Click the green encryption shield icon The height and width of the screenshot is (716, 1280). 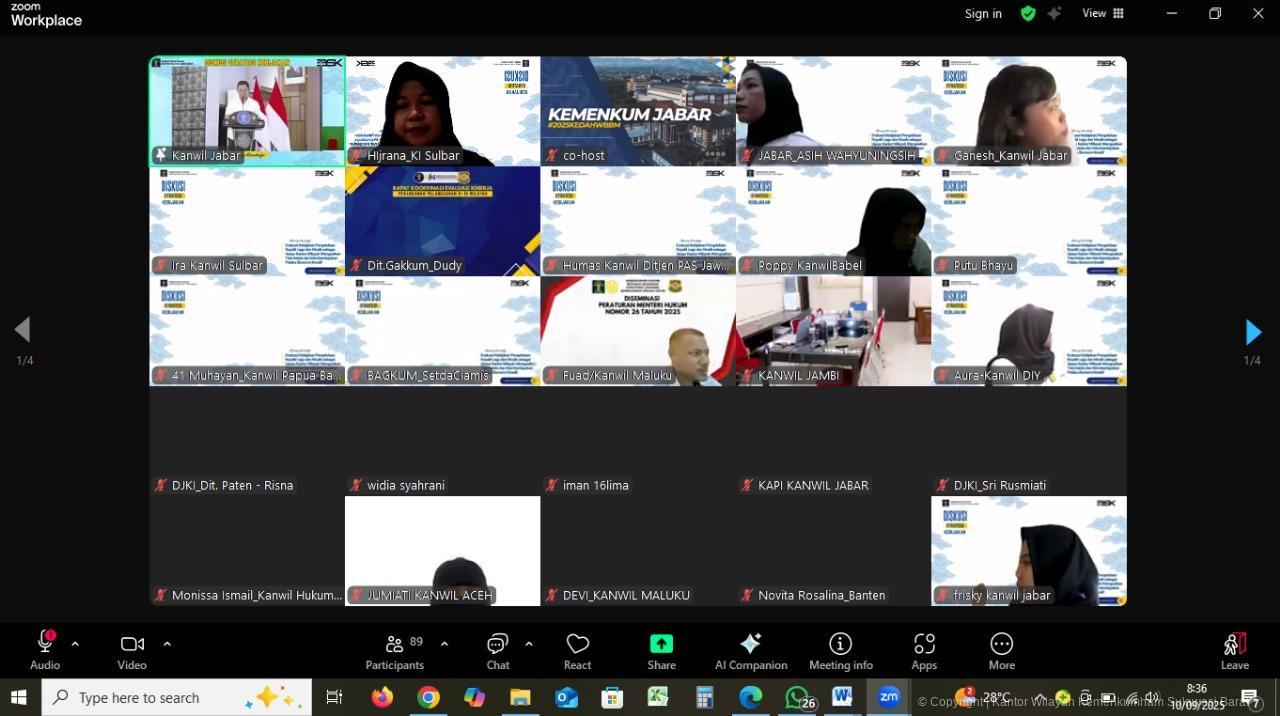(1028, 14)
